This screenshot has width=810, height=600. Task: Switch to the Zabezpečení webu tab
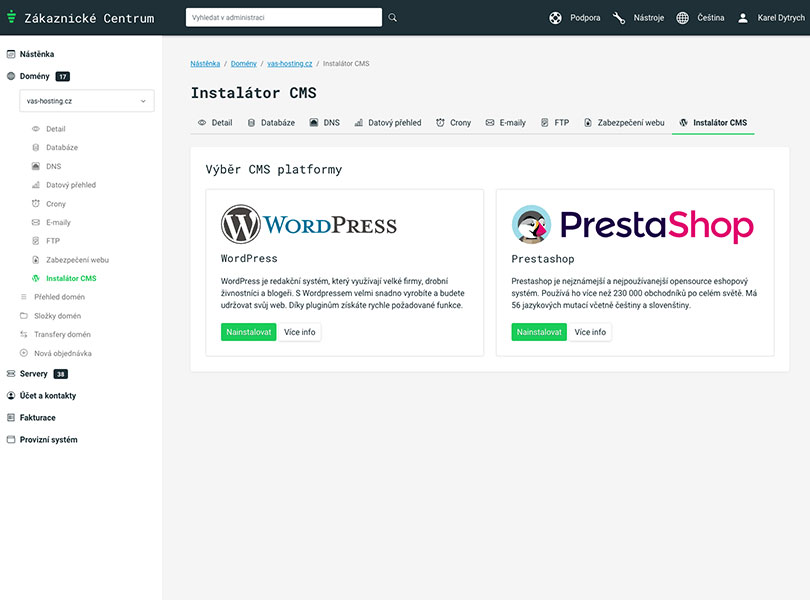pyautogui.click(x=624, y=122)
